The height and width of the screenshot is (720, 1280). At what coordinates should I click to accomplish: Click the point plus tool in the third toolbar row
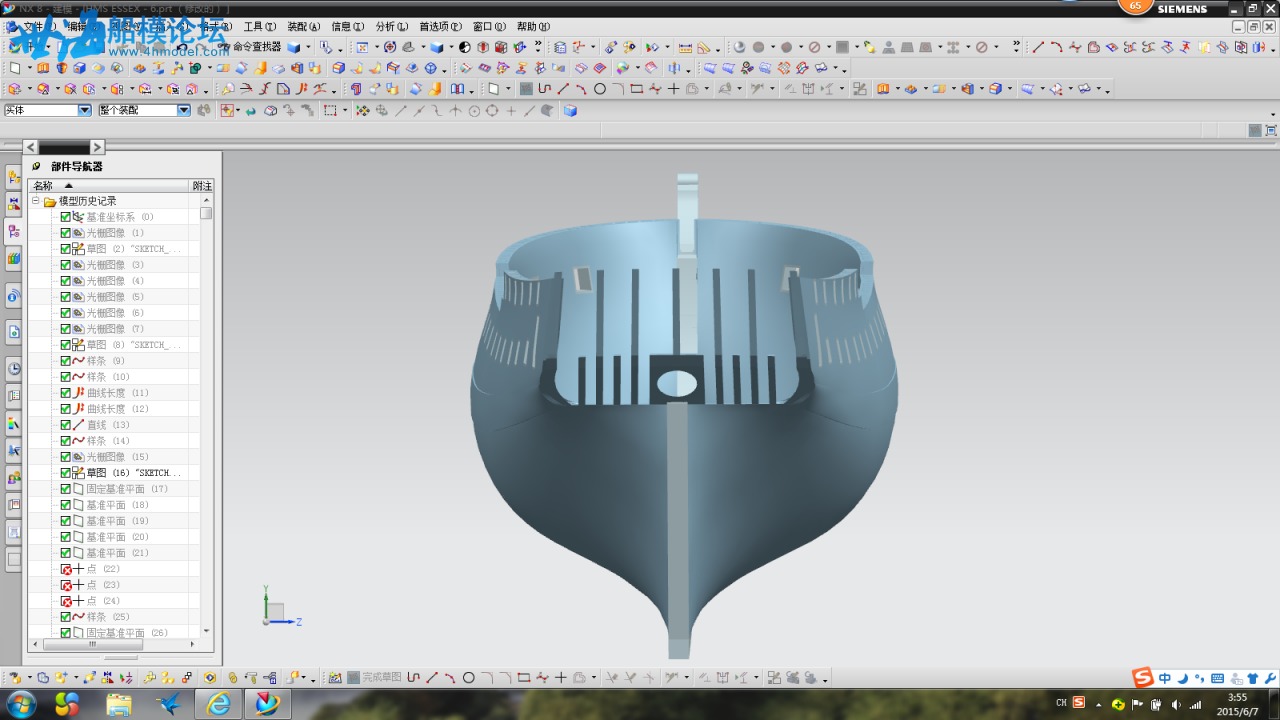(x=673, y=89)
